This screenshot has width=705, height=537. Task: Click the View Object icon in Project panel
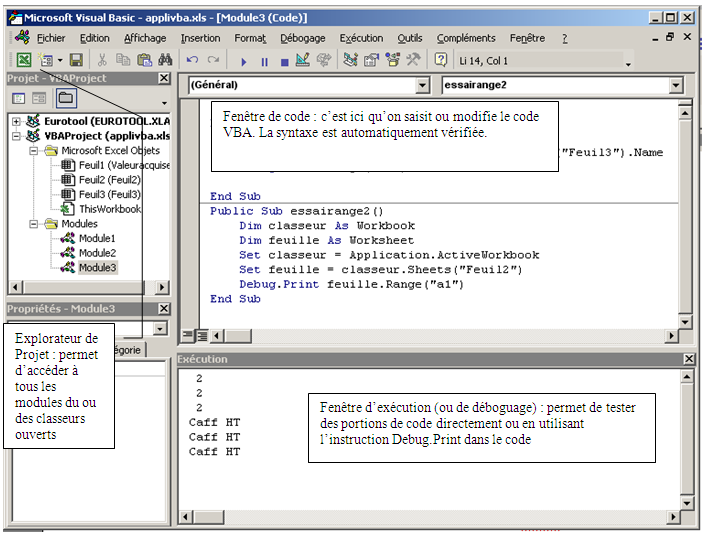coord(39,98)
